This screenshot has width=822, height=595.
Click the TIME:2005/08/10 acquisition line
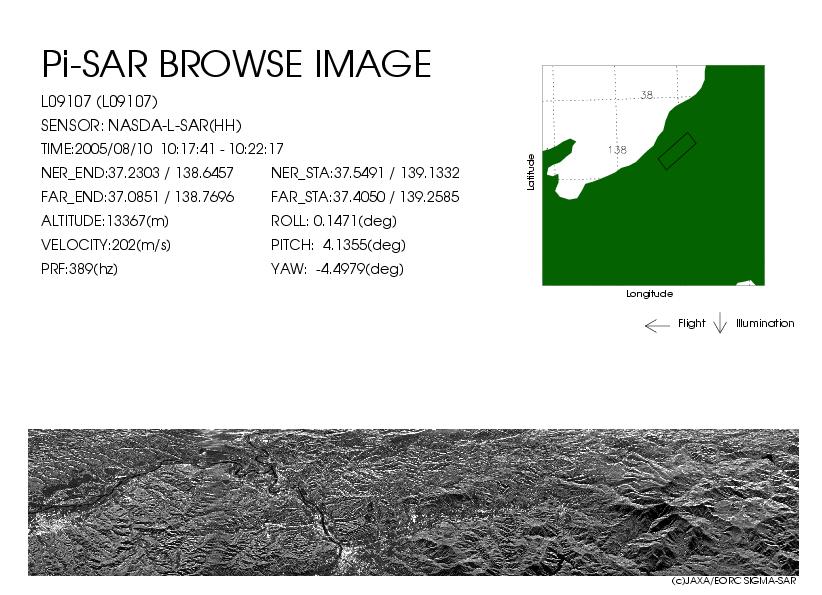pos(162,149)
